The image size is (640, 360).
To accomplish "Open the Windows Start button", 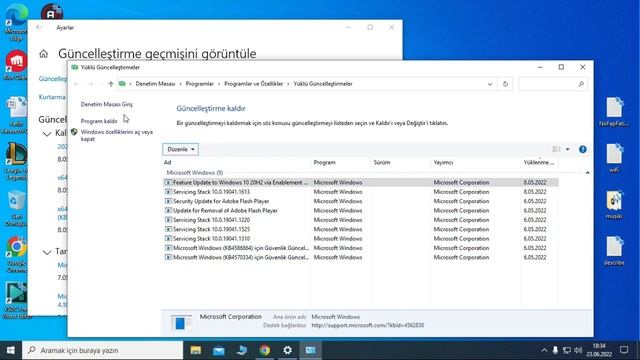I will click(x=11, y=350).
